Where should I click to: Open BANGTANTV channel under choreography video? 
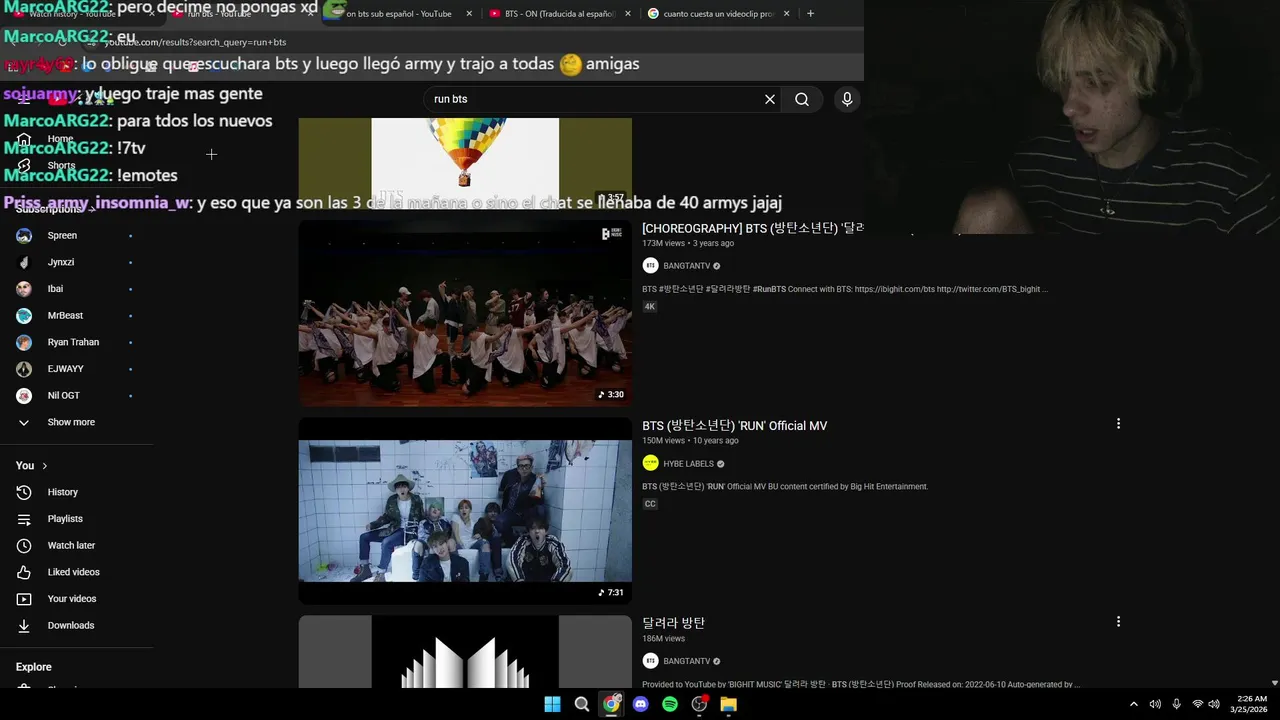pos(686,266)
